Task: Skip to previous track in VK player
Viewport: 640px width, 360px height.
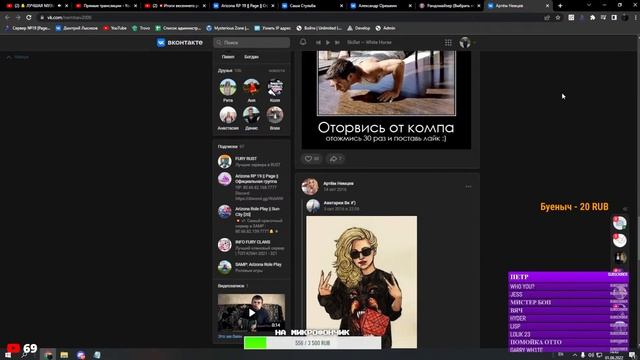Action: (318, 42)
